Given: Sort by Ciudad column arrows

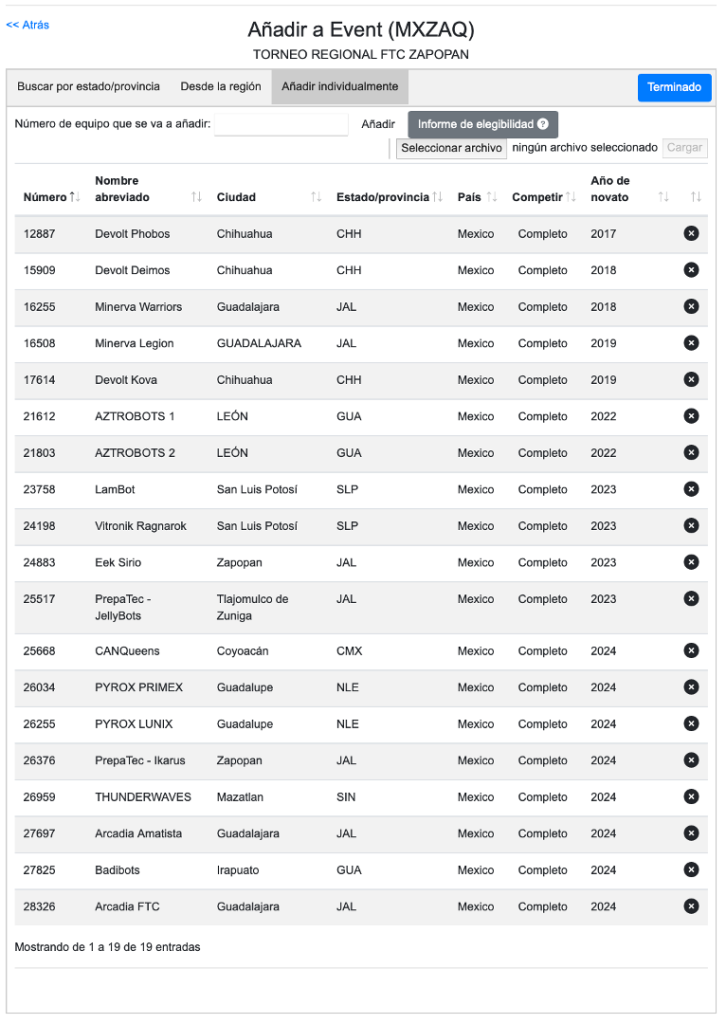Looking at the screenshot, I should click(x=316, y=197).
